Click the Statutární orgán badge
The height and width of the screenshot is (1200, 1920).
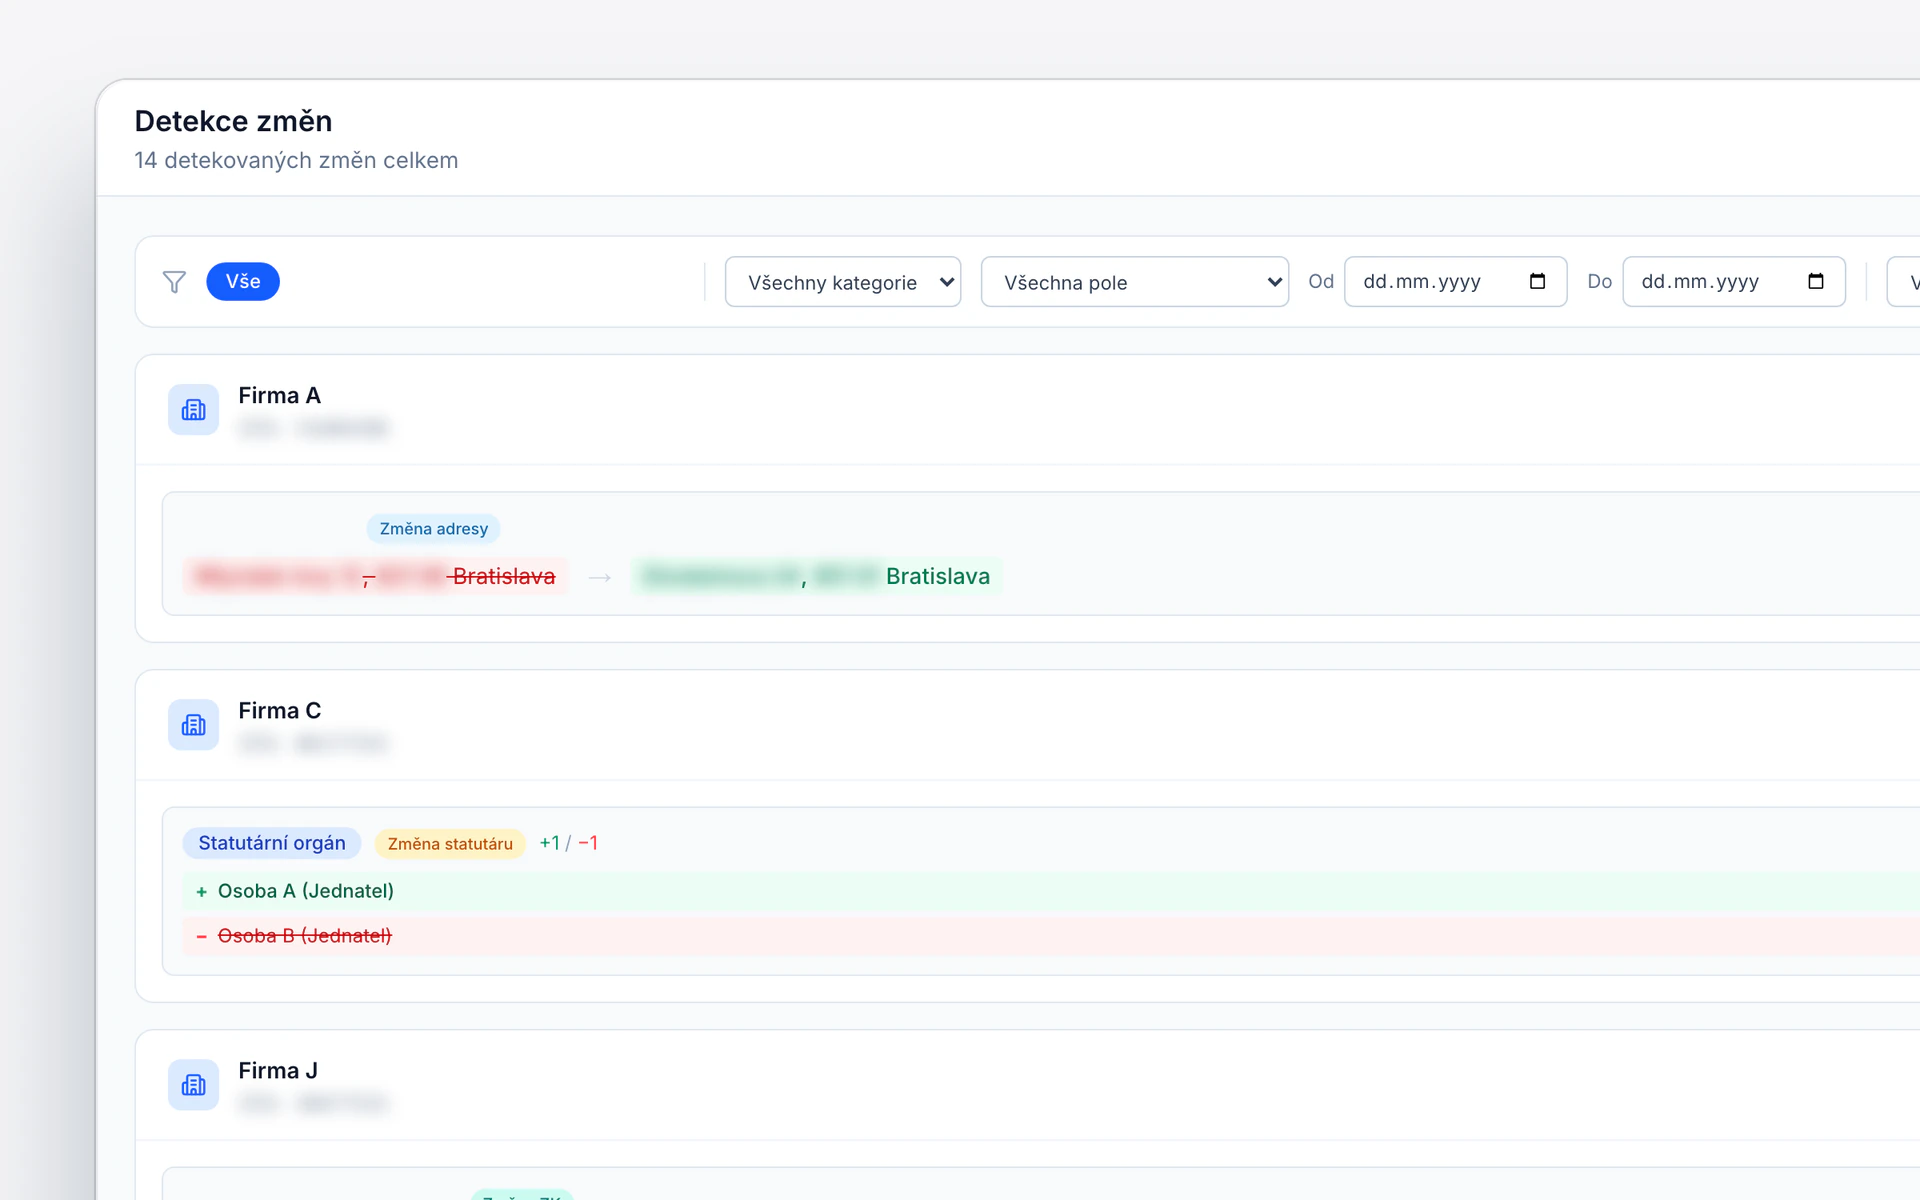point(272,843)
